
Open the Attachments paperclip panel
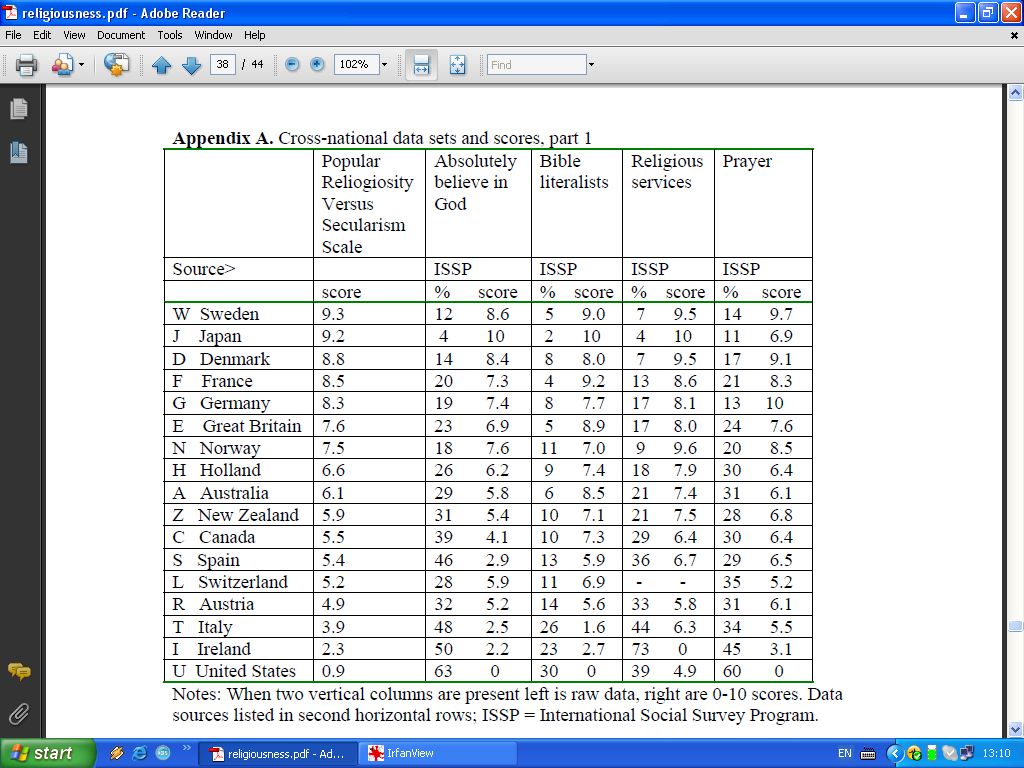click(x=18, y=714)
